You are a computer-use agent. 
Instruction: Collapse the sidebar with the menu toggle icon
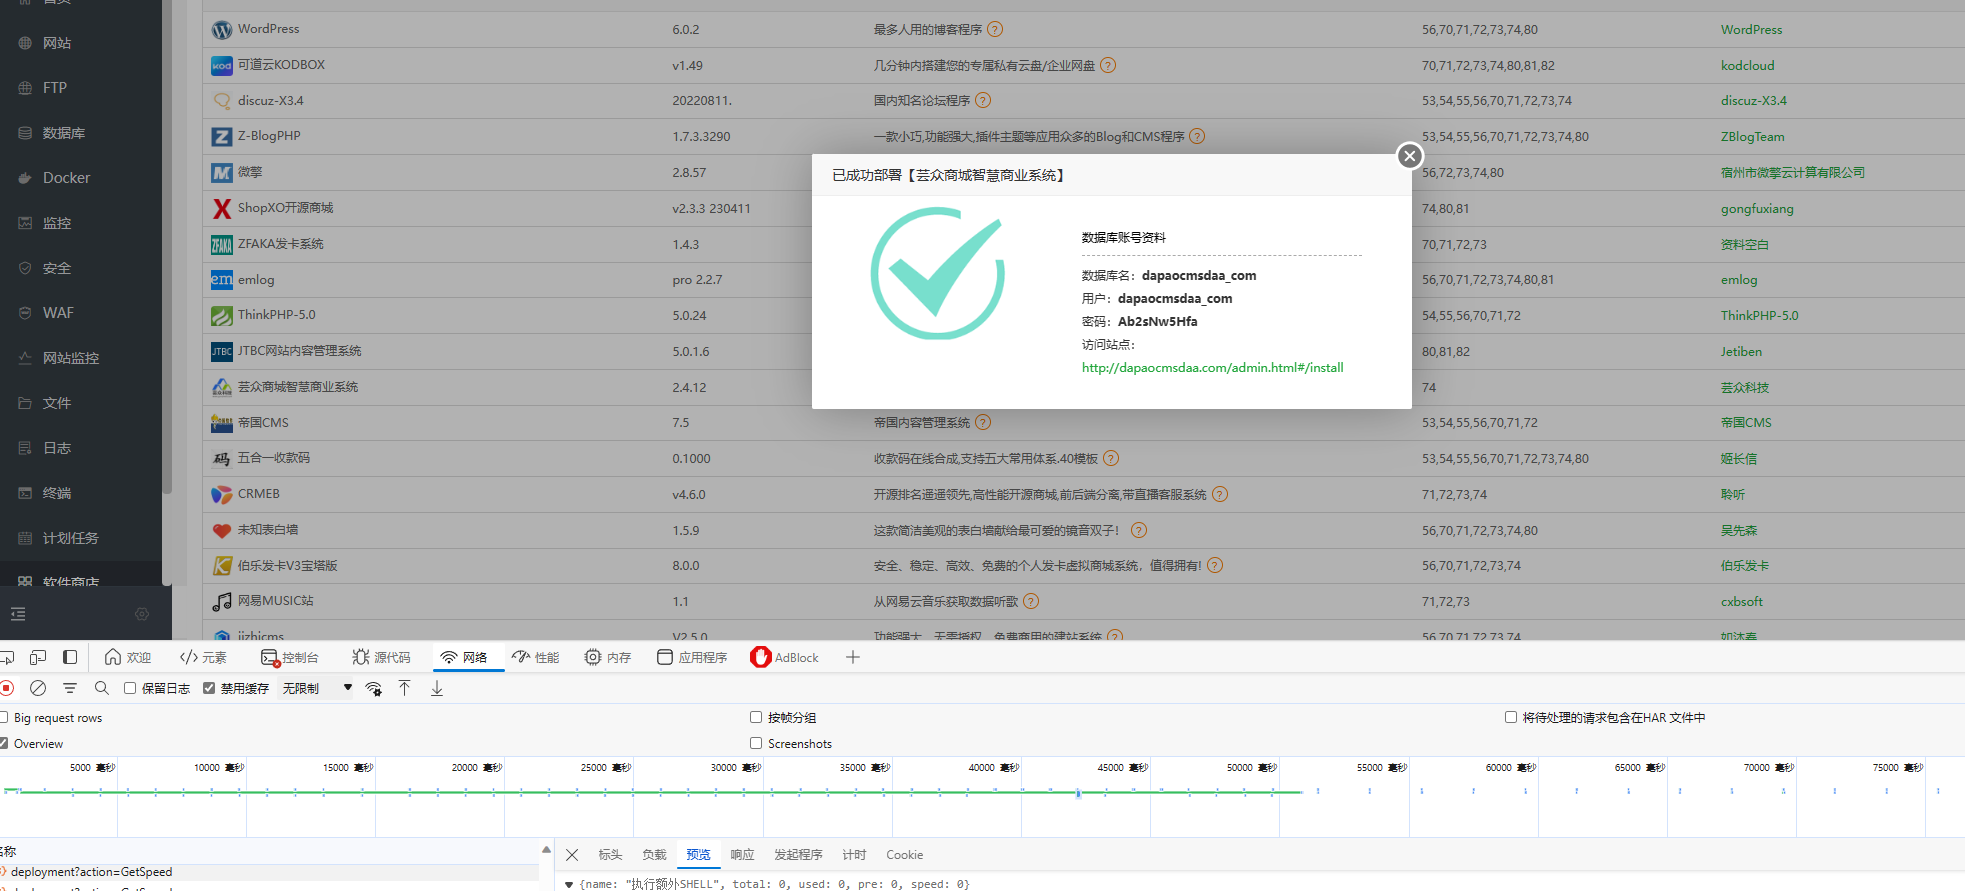(x=18, y=614)
